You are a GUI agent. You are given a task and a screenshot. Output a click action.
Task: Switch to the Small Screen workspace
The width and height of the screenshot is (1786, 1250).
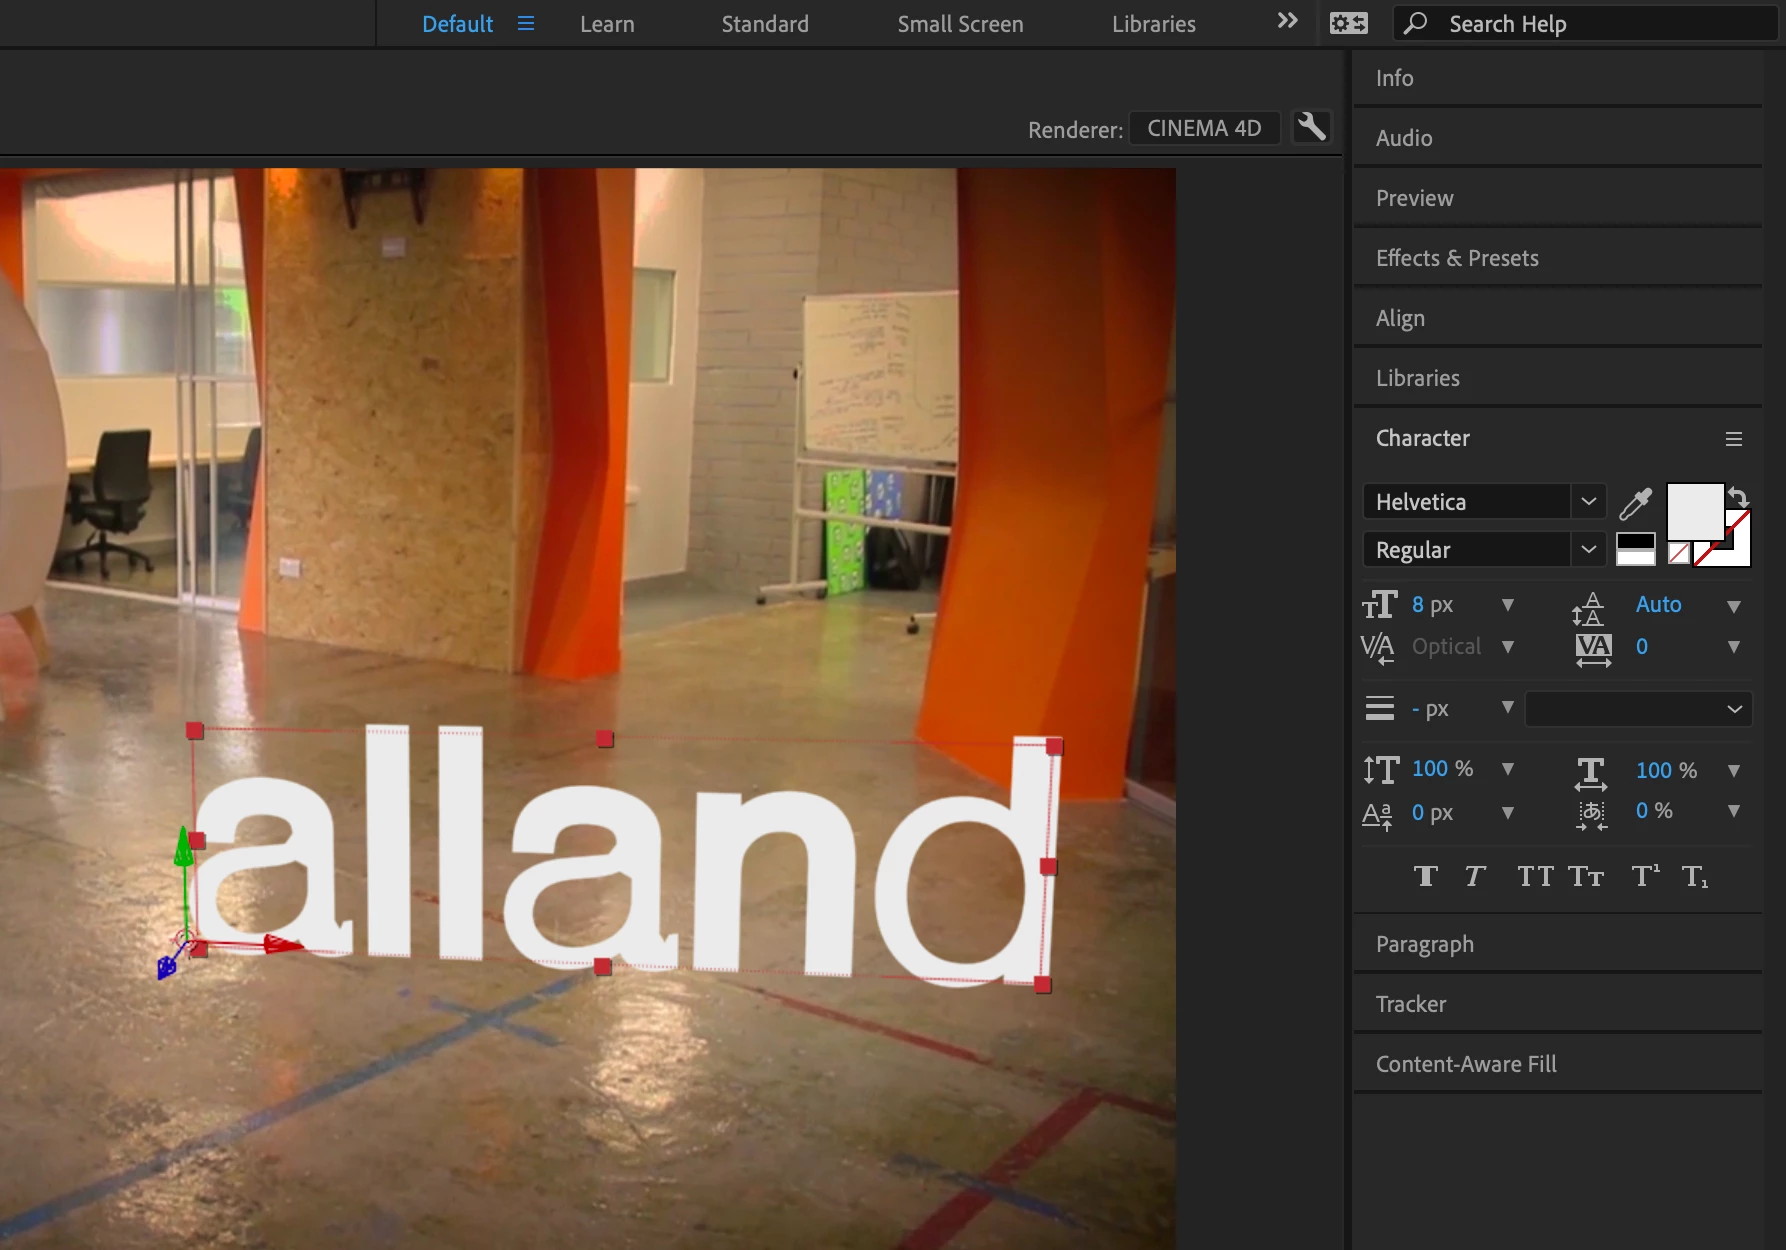point(960,24)
